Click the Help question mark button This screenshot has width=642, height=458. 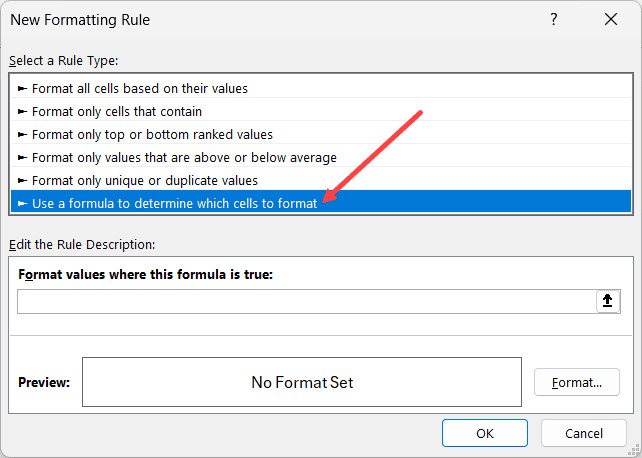coord(554,19)
